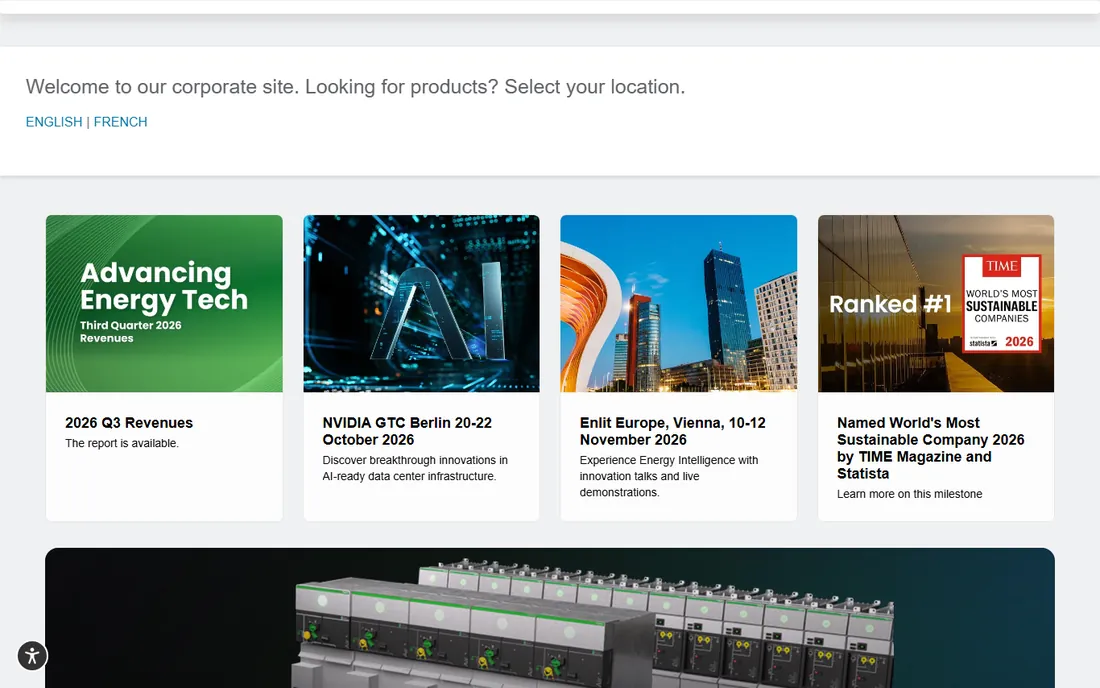Viewport: 1100px width, 688px height.
Task: Open Enlit Europe, Vienna heading
Action: [672, 431]
